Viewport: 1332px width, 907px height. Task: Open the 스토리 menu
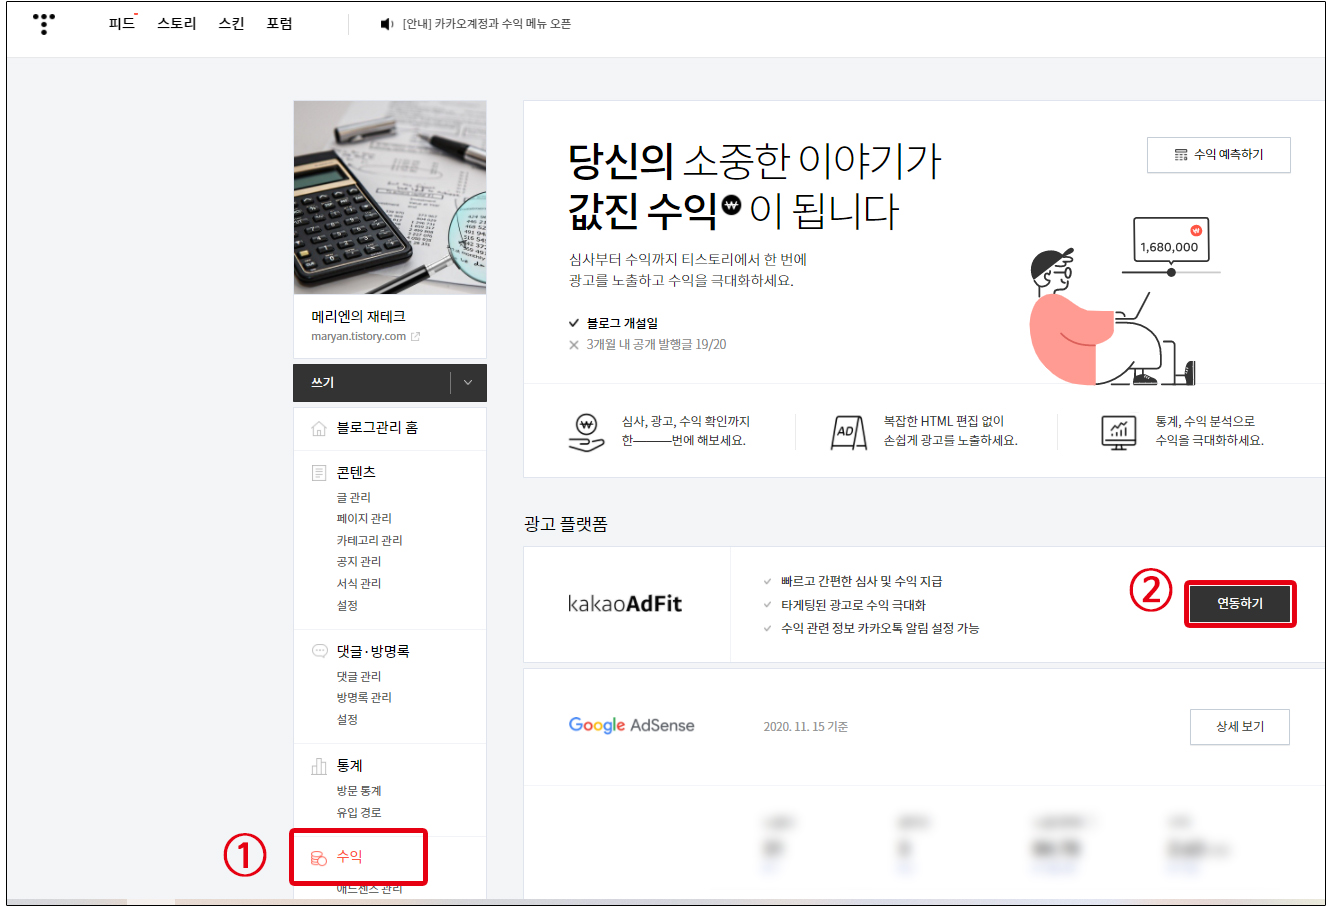click(177, 23)
